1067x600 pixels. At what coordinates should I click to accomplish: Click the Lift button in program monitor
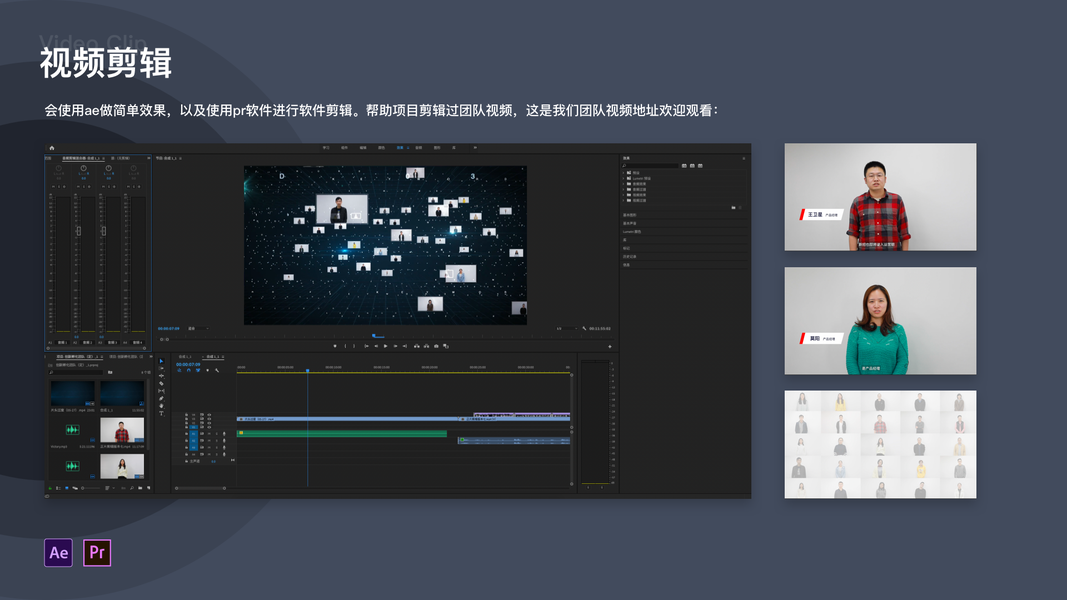[x=416, y=346]
